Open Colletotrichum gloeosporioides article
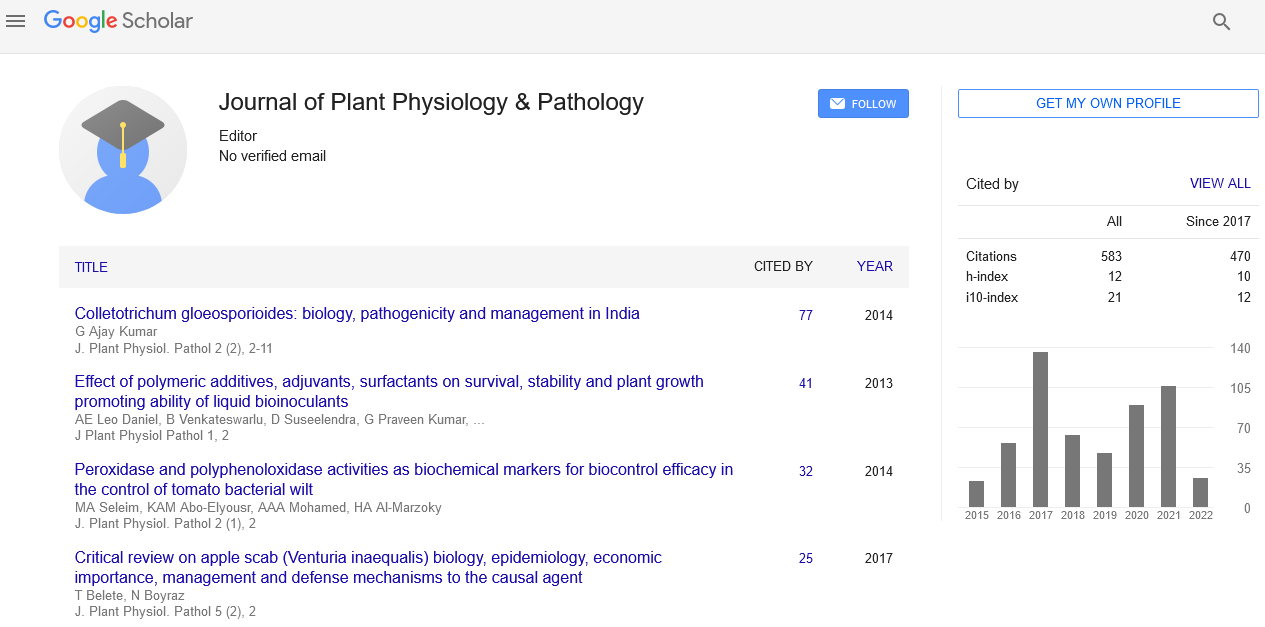 [357, 314]
